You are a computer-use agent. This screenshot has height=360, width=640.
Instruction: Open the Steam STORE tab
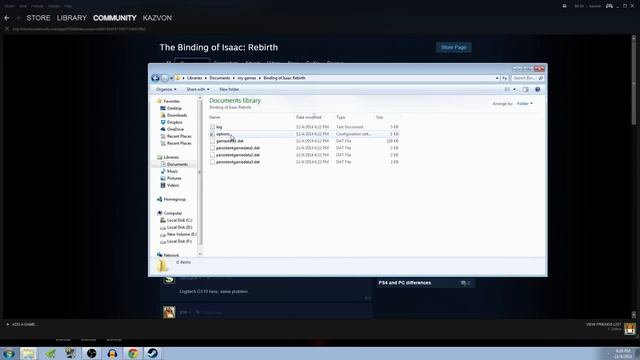[38, 18]
